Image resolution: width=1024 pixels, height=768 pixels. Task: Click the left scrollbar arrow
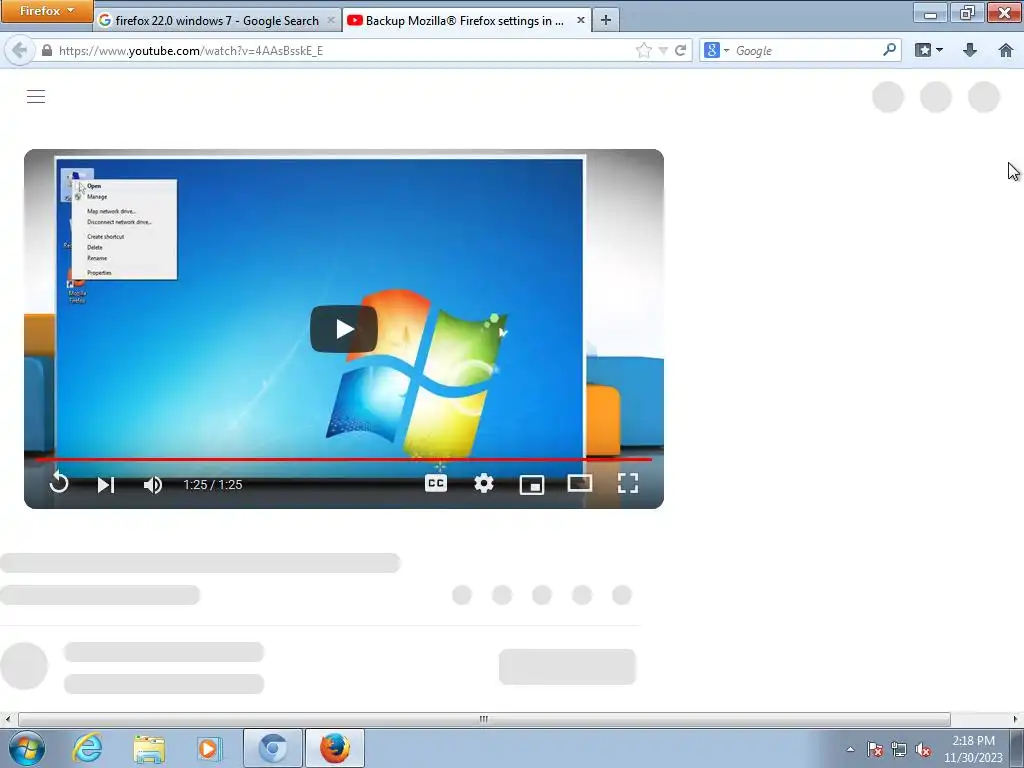tap(7, 719)
